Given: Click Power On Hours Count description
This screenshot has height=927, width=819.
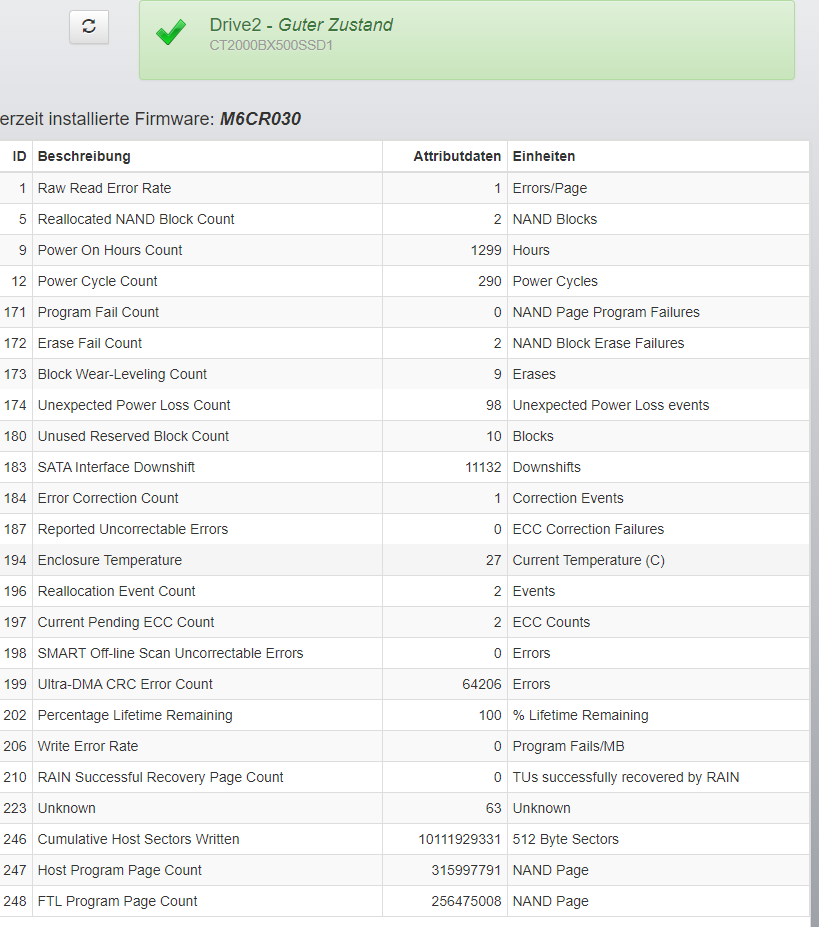Looking at the screenshot, I should coord(110,251).
